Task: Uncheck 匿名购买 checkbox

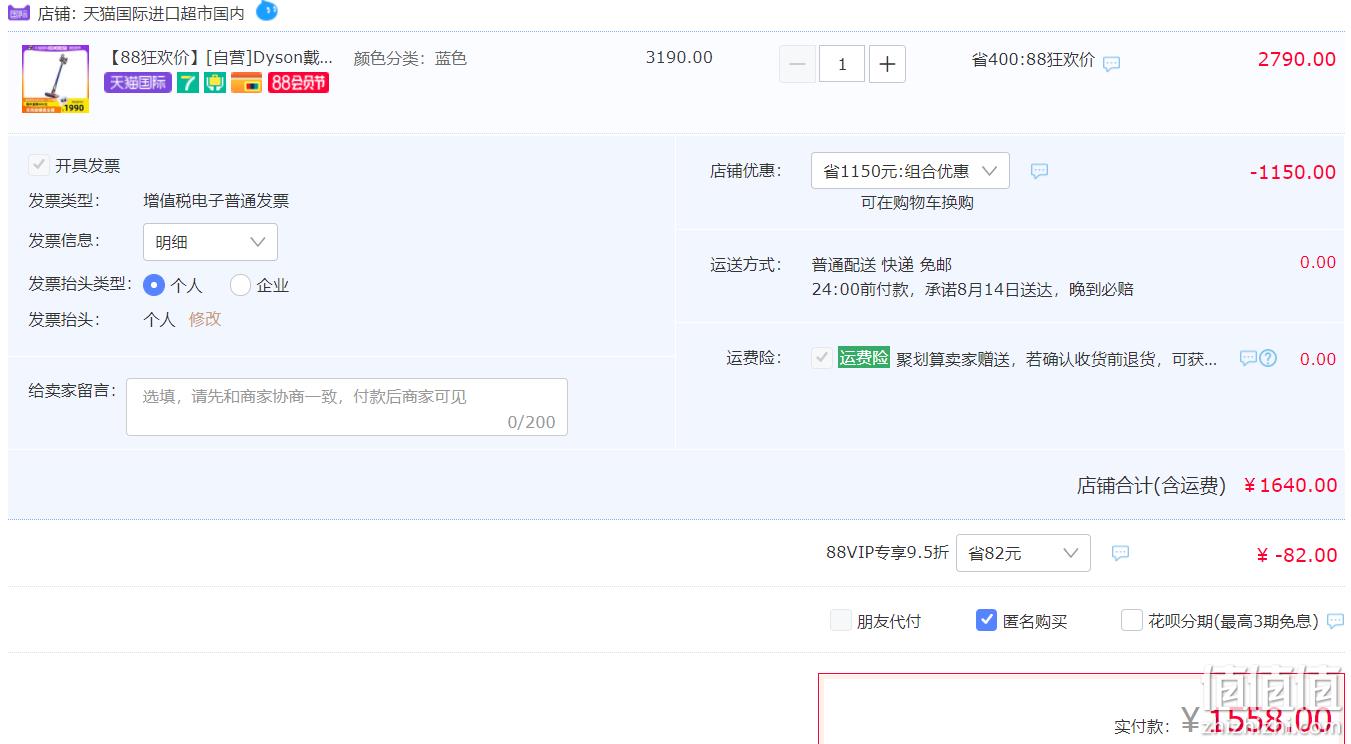Action: point(987,620)
